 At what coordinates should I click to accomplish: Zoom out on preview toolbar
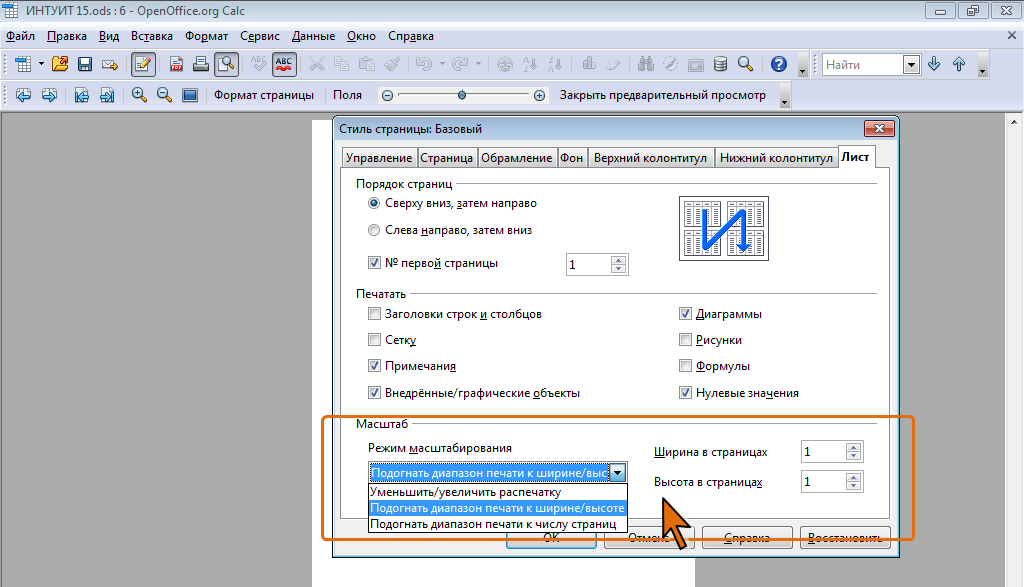coord(165,95)
